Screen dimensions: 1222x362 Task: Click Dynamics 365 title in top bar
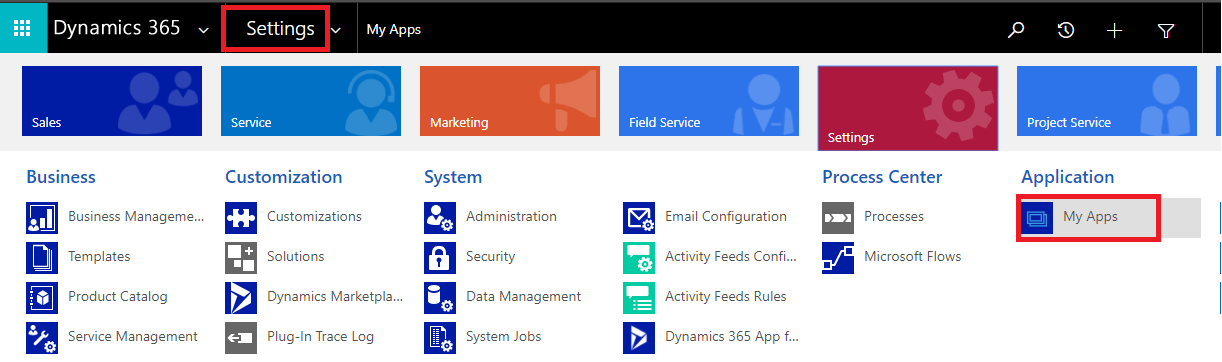coord(117,28)
